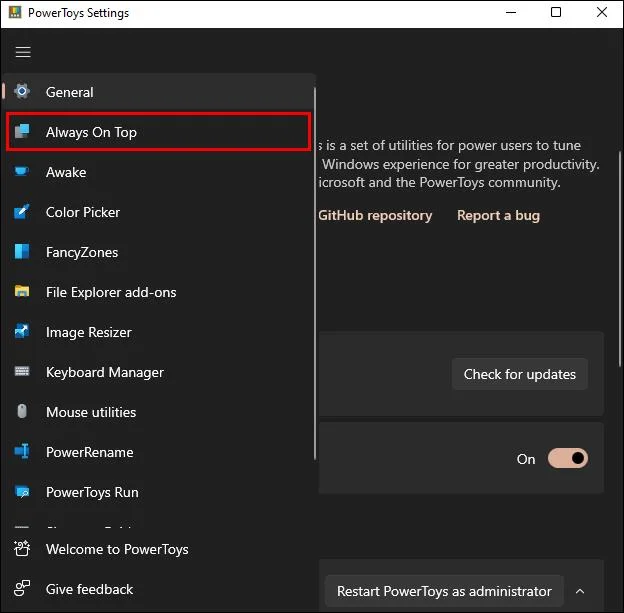Click the PowerToys Run search icon
This screenshot has height=613, width=624.
pos(22,492)
